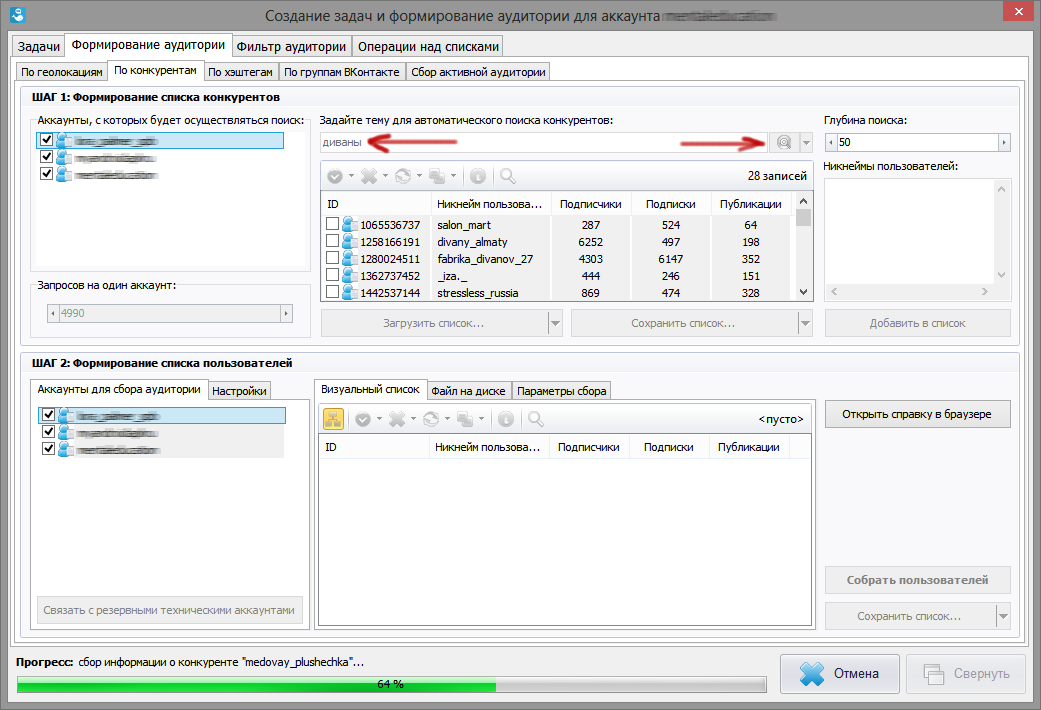The height and width of the screenshot is (710, 1041).
Task: Uncheck the middle search account in step 1
Action: pyautogui.click(x=46, y=157)
